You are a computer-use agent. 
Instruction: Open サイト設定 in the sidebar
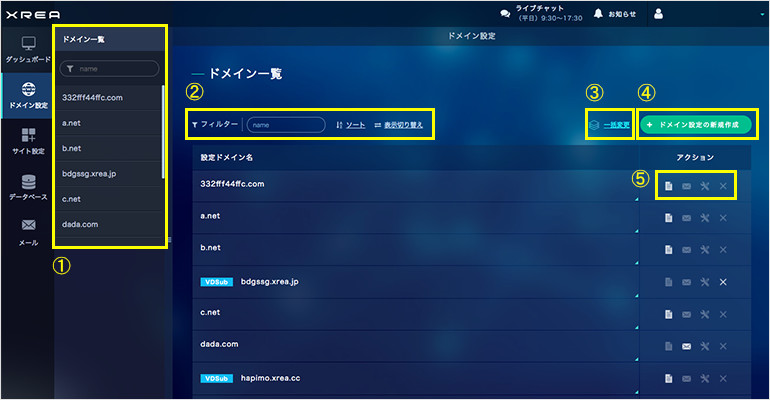(28, 138)
